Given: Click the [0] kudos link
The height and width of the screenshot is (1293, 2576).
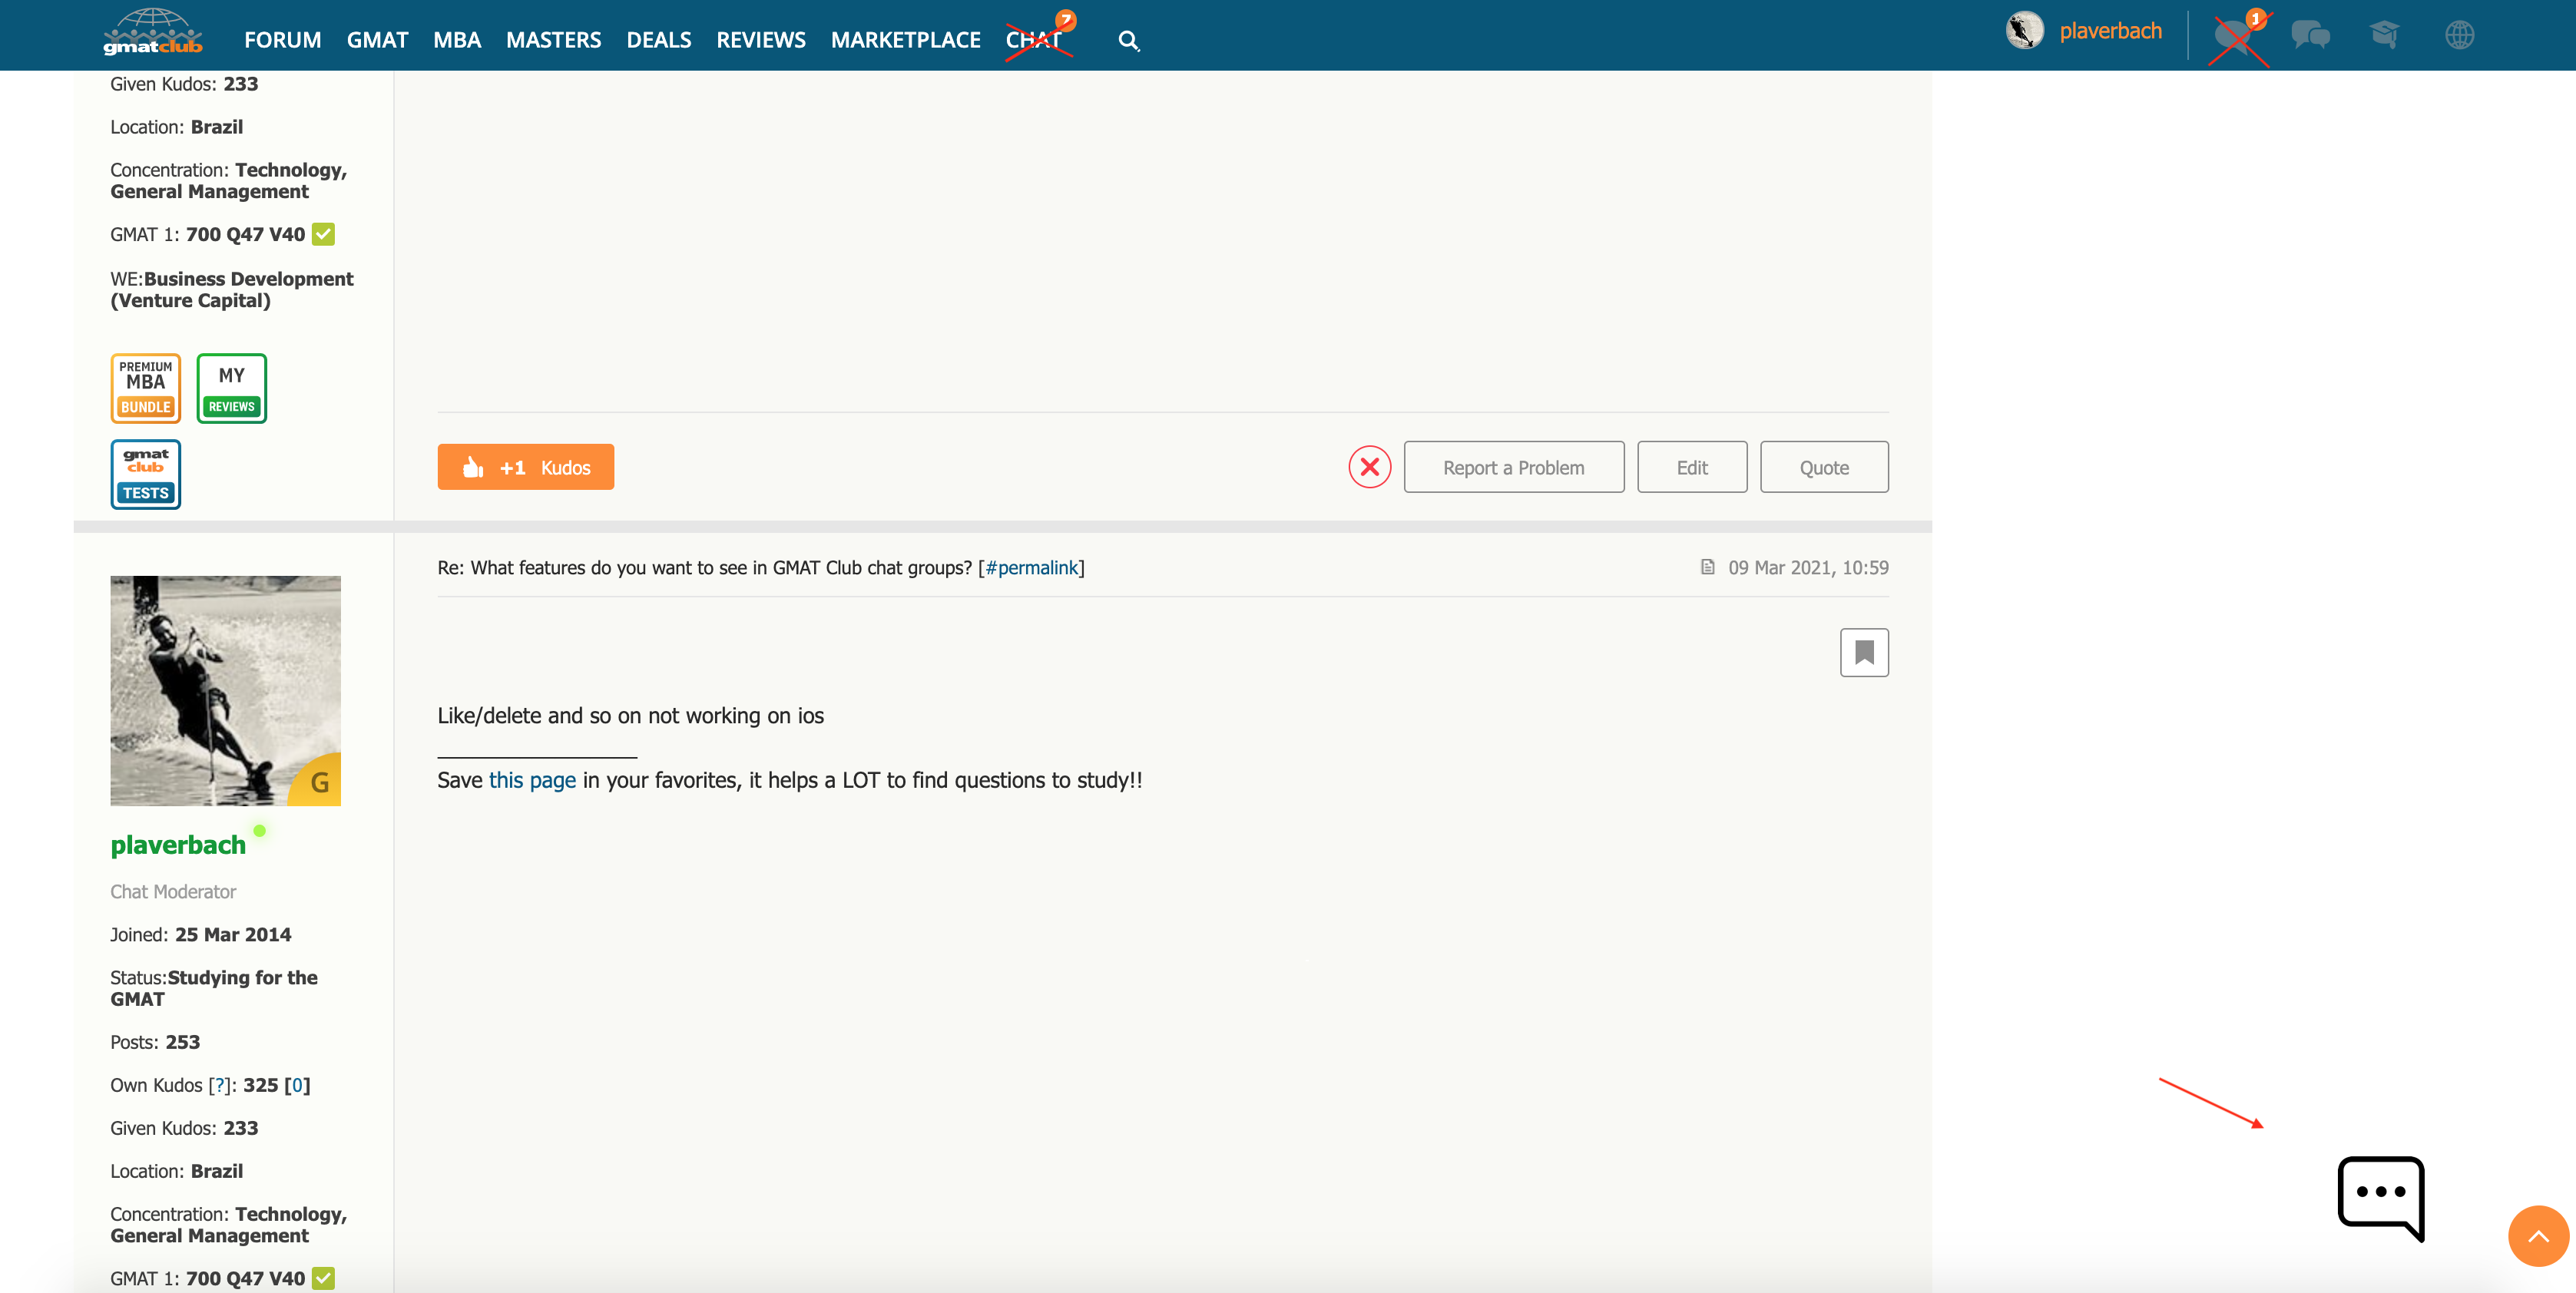Looking at the screenshot, I should pos(297,1085).
